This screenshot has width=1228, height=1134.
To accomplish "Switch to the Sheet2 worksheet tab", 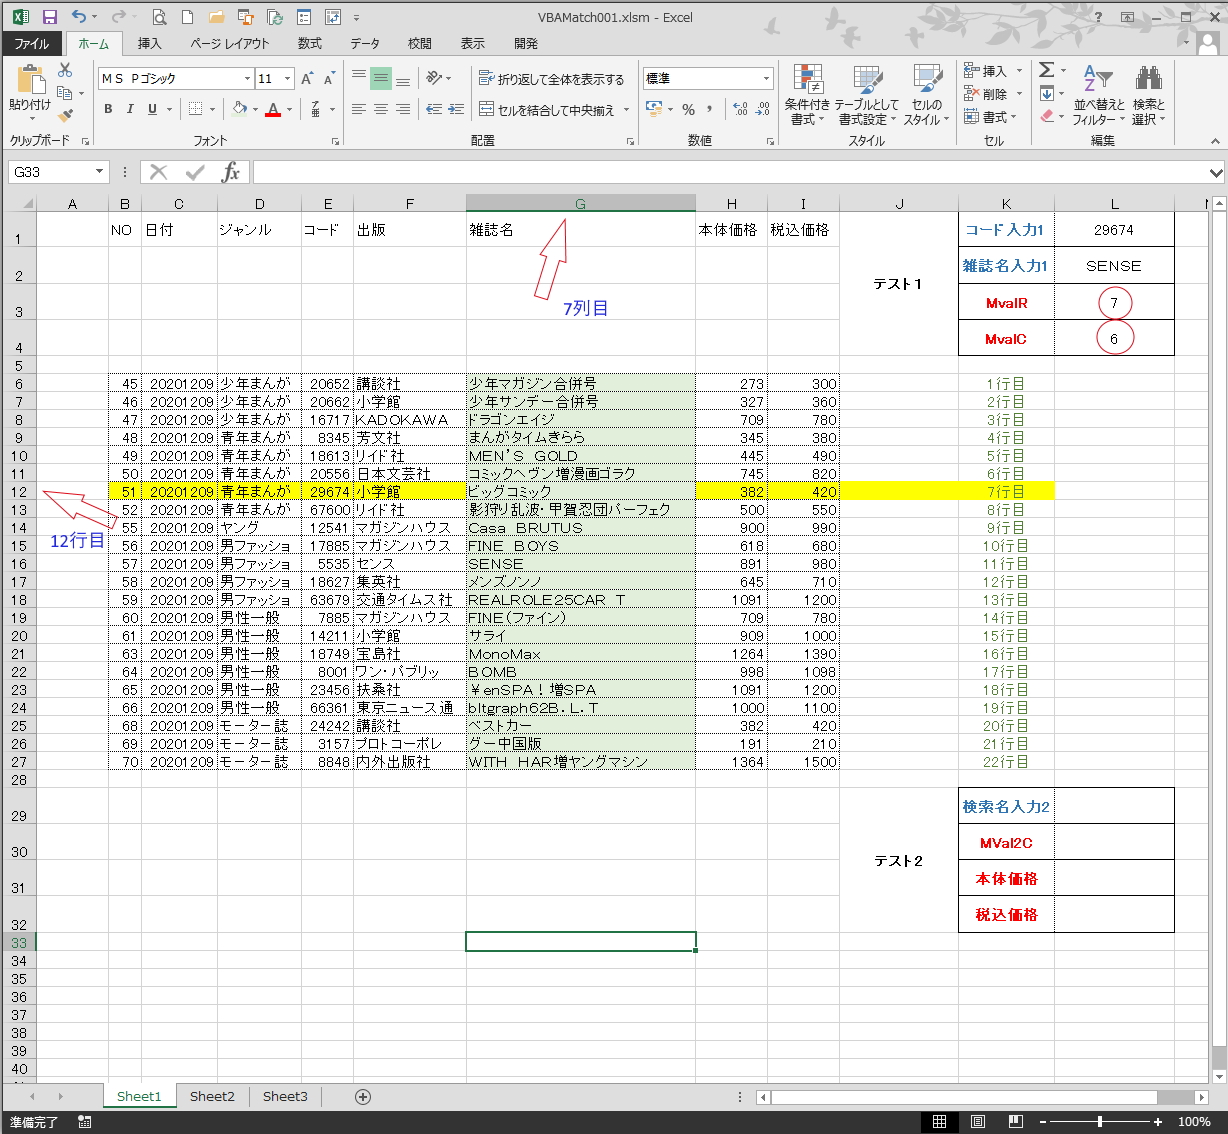I will click(212, 1097).
